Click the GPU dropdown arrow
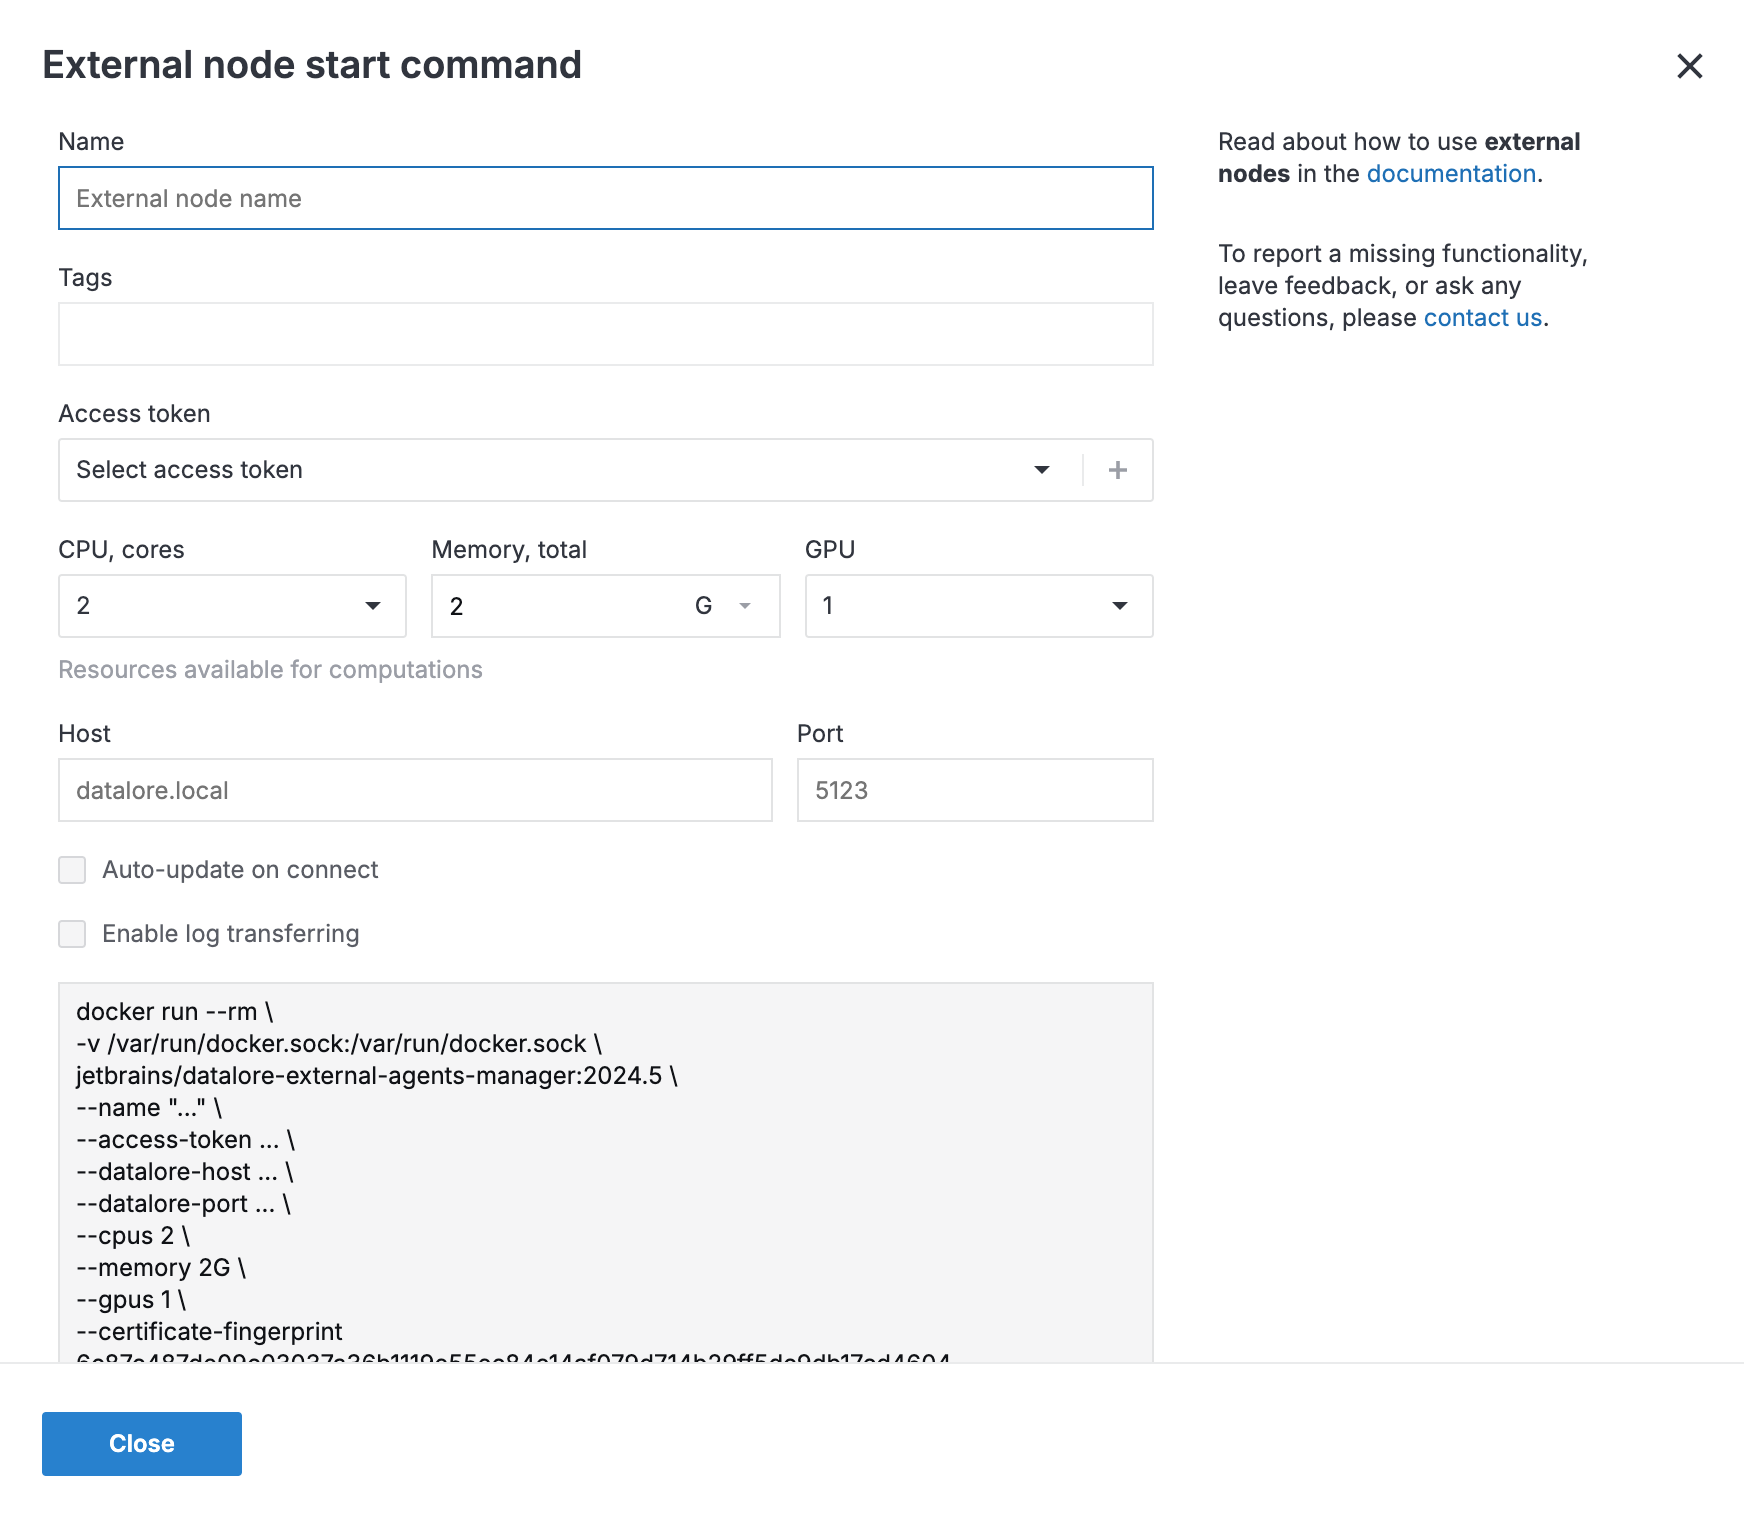1744x1514 pixels. coord(1120,606)
